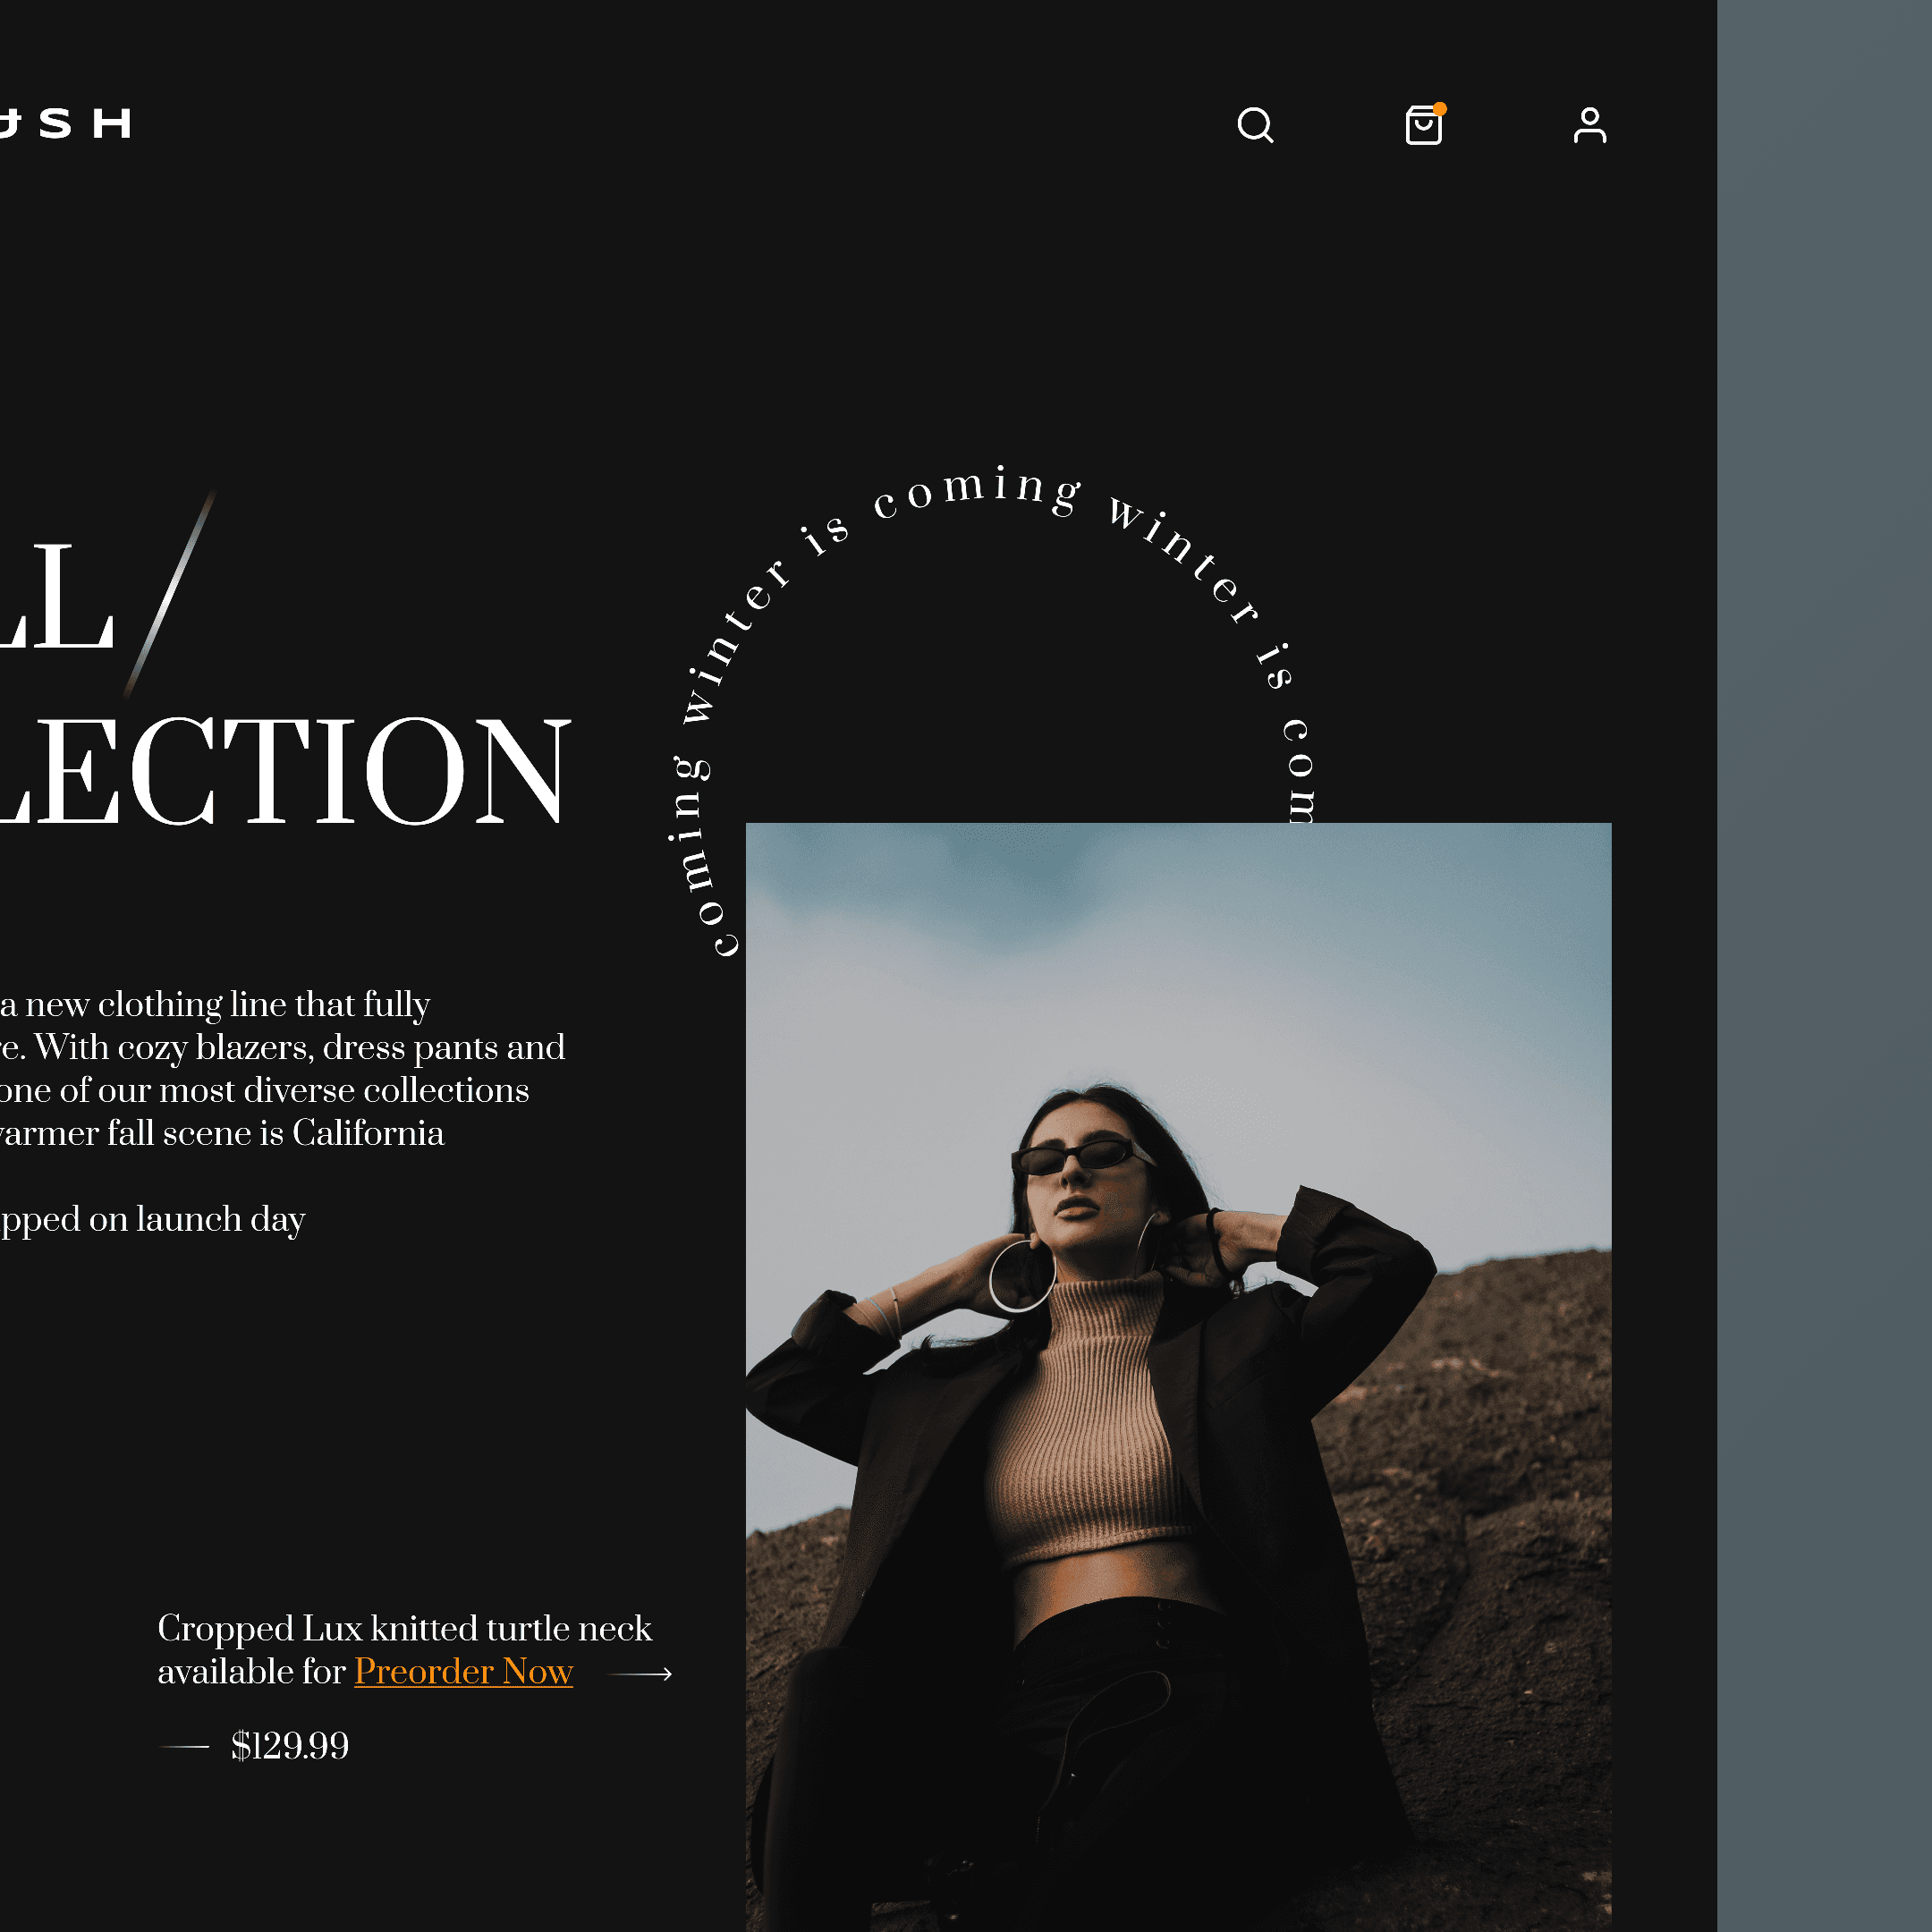Image resolution: width=1932 pixels, height=1932 pixels.
Task: Follow the Preorder Now link
Action: coord(463,1671)
